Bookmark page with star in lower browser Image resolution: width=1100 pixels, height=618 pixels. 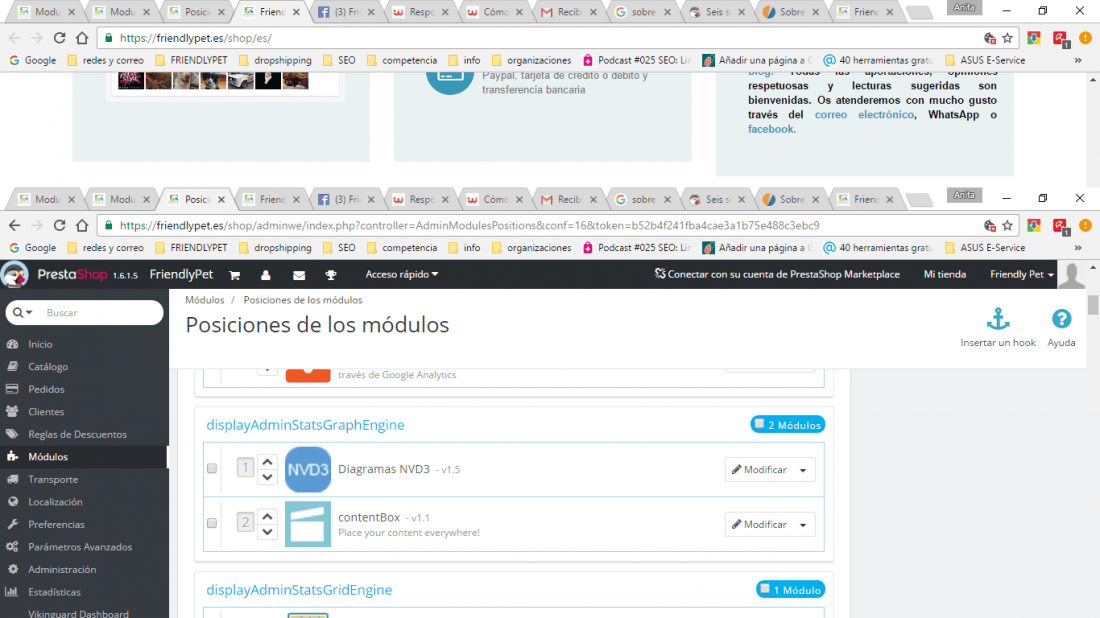(x=1007, y=225)
